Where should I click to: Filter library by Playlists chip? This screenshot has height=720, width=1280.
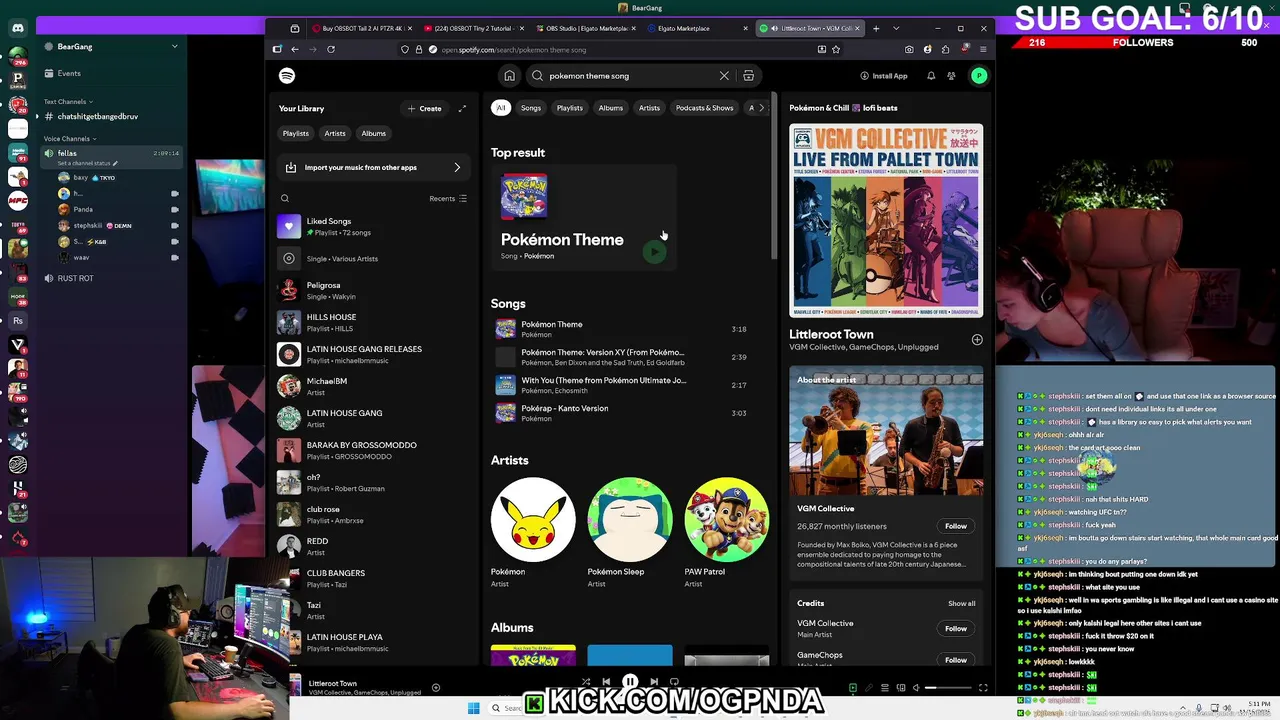[x=296, y=133]
